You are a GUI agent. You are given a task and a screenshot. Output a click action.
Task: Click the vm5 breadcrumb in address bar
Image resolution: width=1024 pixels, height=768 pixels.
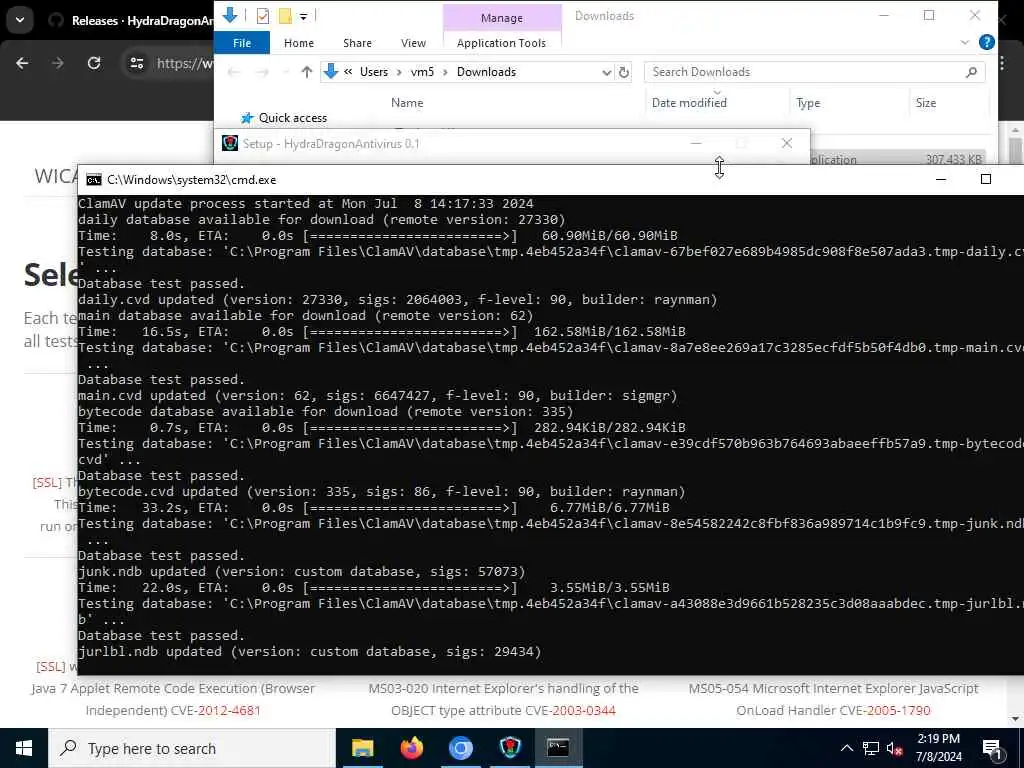point(422,72)
